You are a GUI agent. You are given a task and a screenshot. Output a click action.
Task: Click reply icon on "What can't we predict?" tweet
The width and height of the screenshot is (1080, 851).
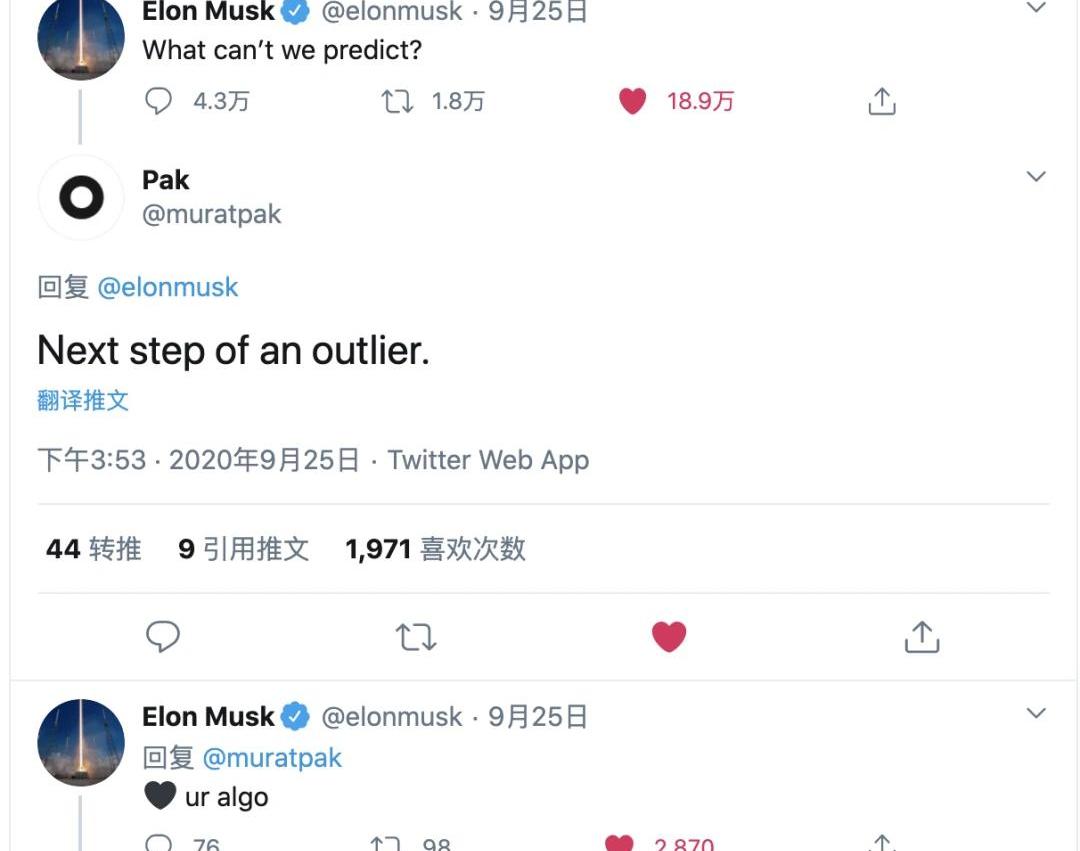click(159, 101)
